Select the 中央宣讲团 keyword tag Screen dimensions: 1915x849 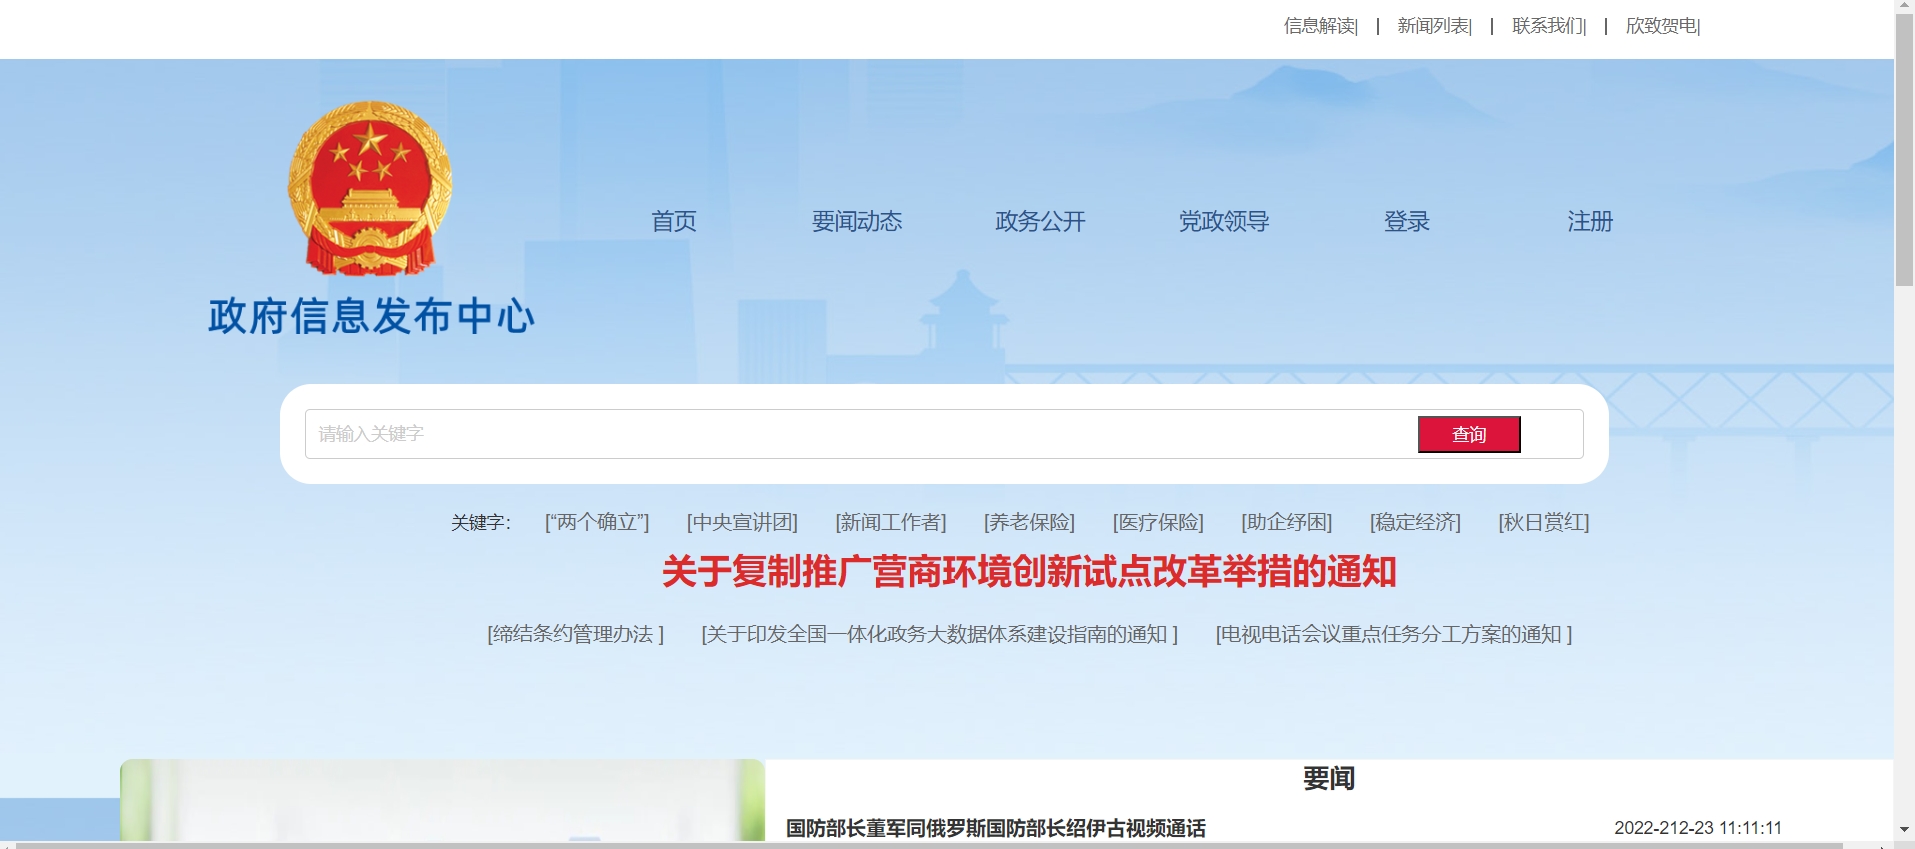pyautogui.click(x=742, y=522)
